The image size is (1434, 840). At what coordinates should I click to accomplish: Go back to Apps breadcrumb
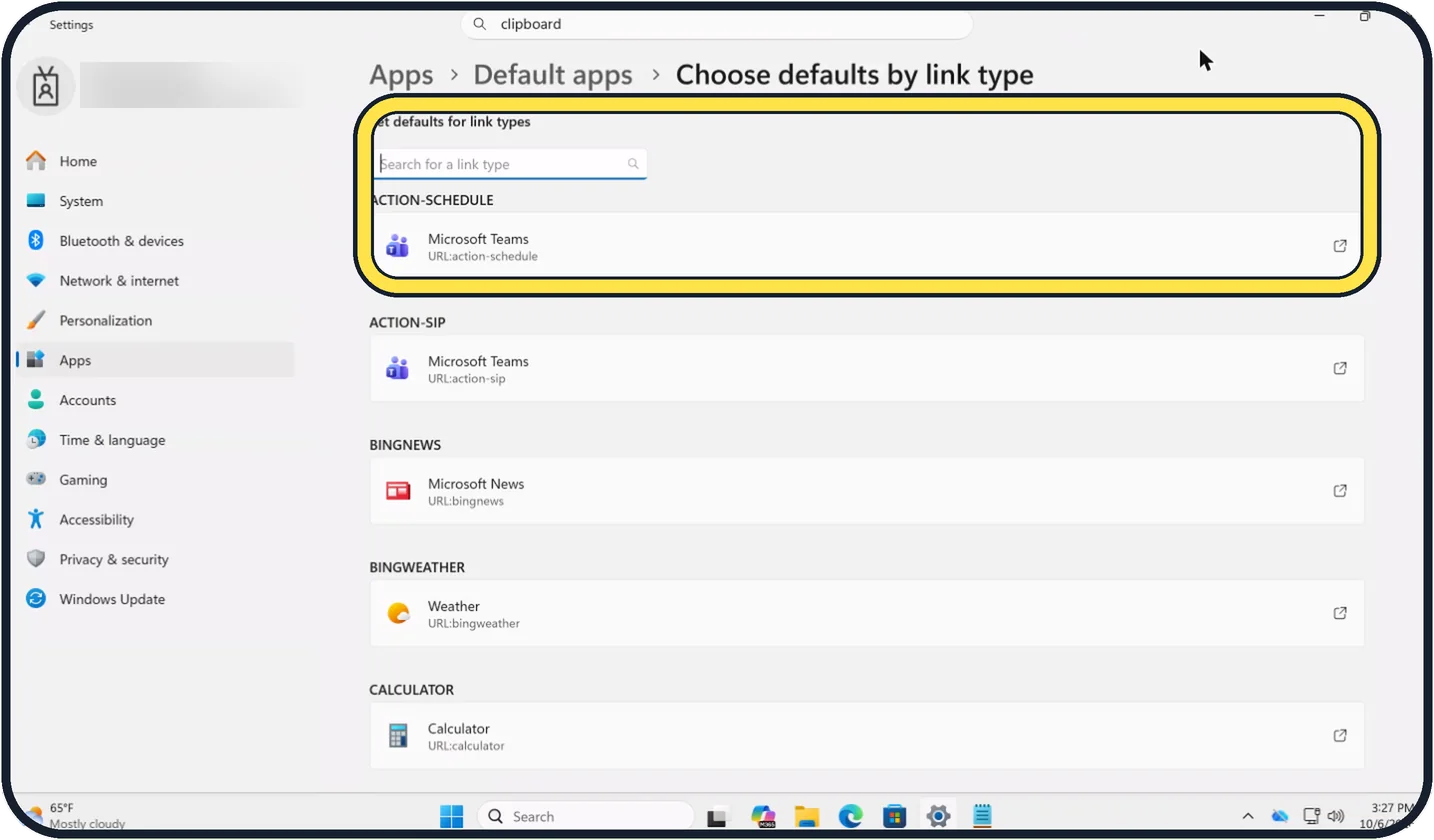pos(401,75)
